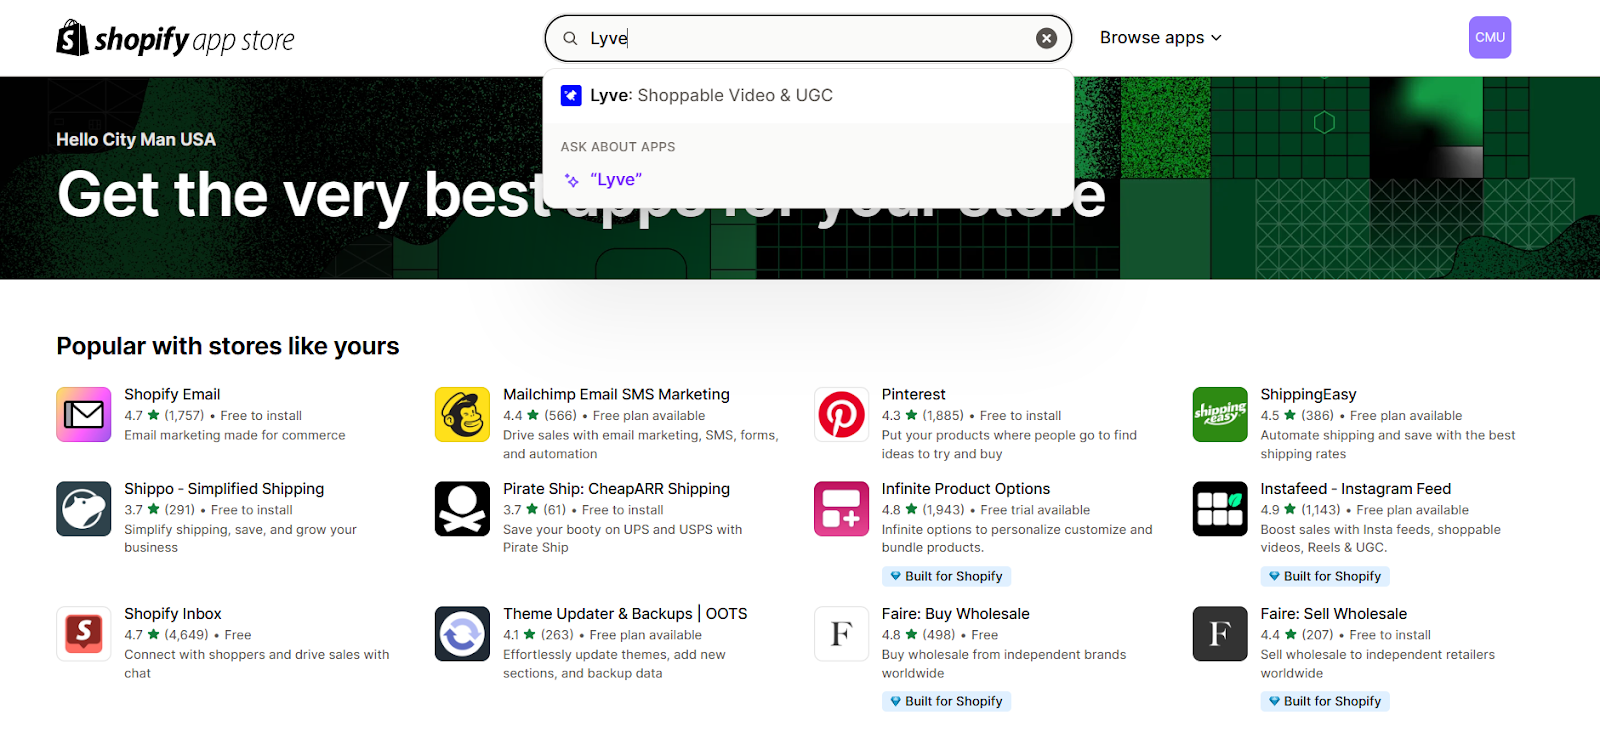Screen dimensions: 1600x738
Task: Click Pirate Ship skull icon
Action: tap(462, 509)
